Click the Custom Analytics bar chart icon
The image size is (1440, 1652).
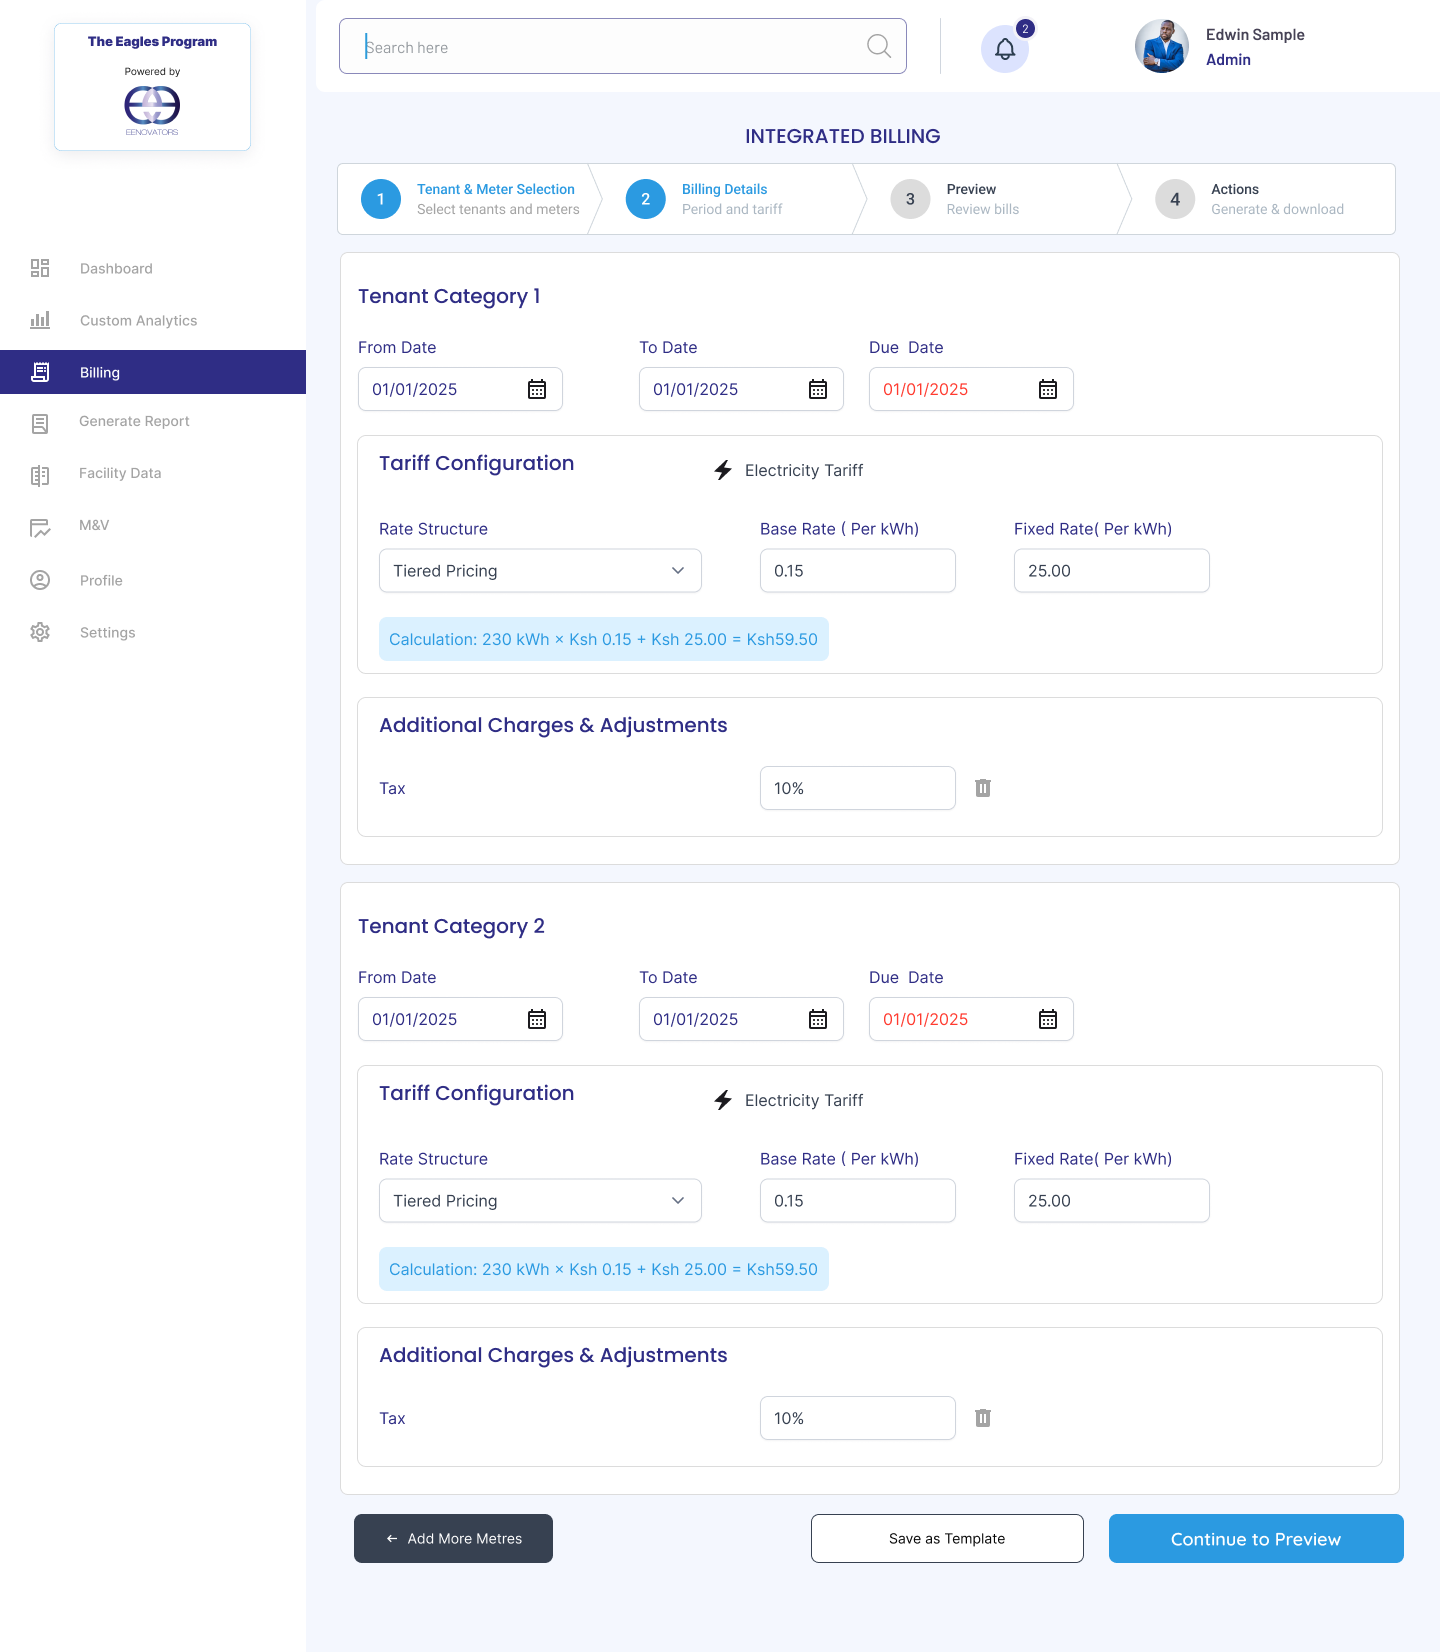coord(40,320)
